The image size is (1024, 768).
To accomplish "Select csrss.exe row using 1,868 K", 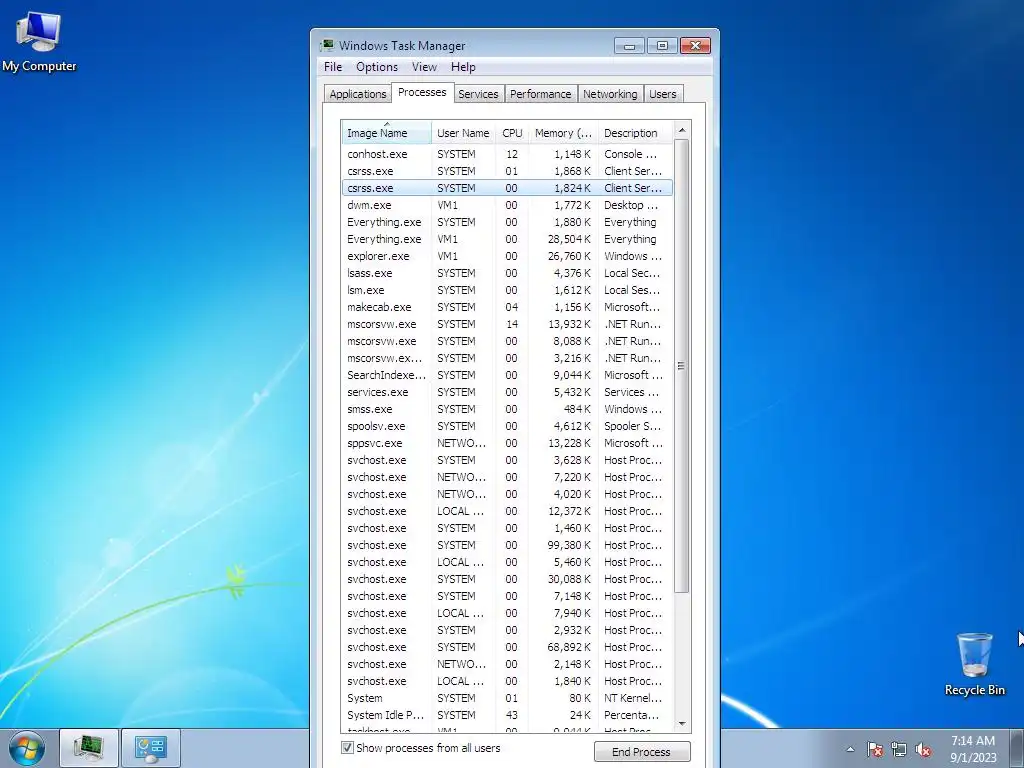I will (507, 171).
